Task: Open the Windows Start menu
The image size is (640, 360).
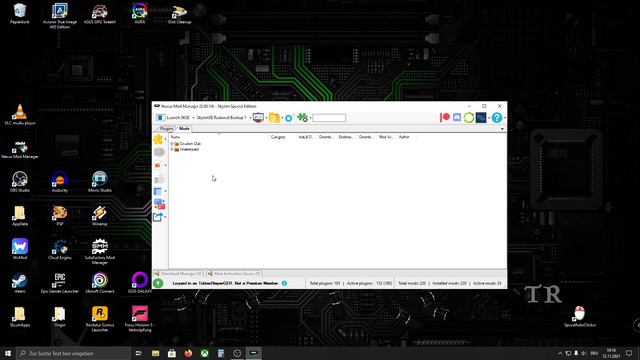Action: click(x=8, y=353)
